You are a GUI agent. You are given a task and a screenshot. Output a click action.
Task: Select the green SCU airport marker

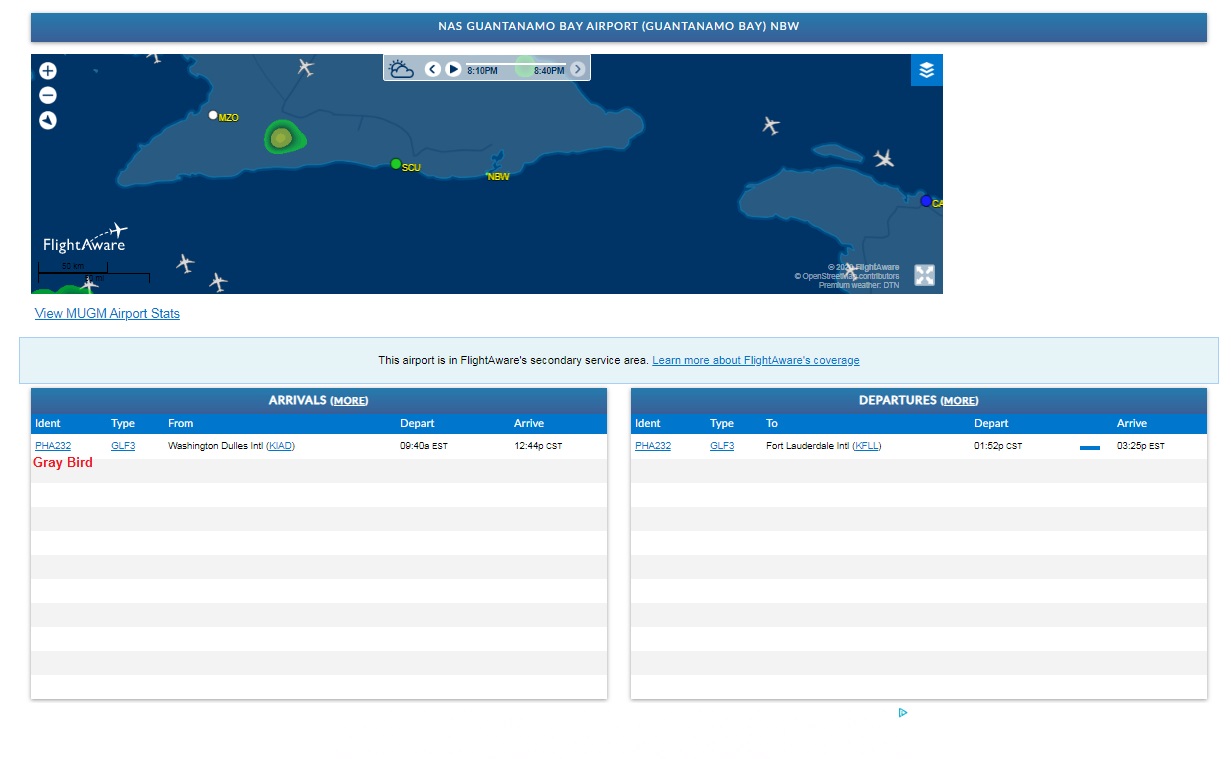click(396, 164)
